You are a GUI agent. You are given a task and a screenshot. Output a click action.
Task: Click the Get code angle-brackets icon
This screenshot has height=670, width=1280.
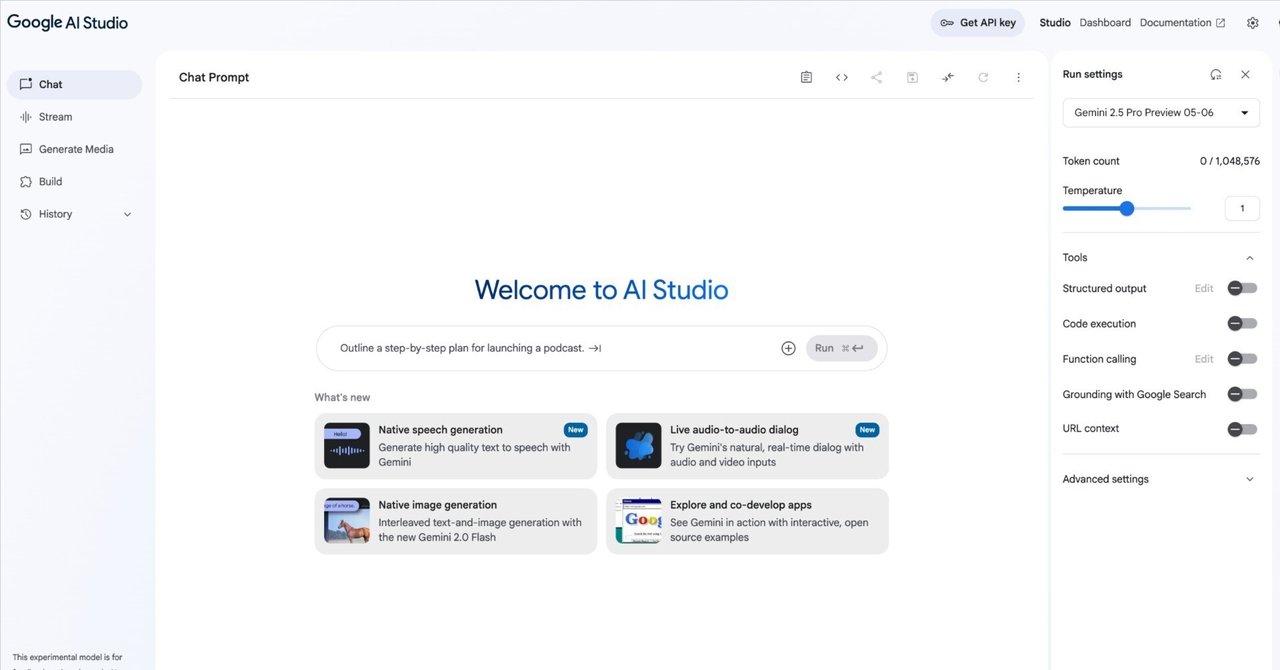pos(842,77)
